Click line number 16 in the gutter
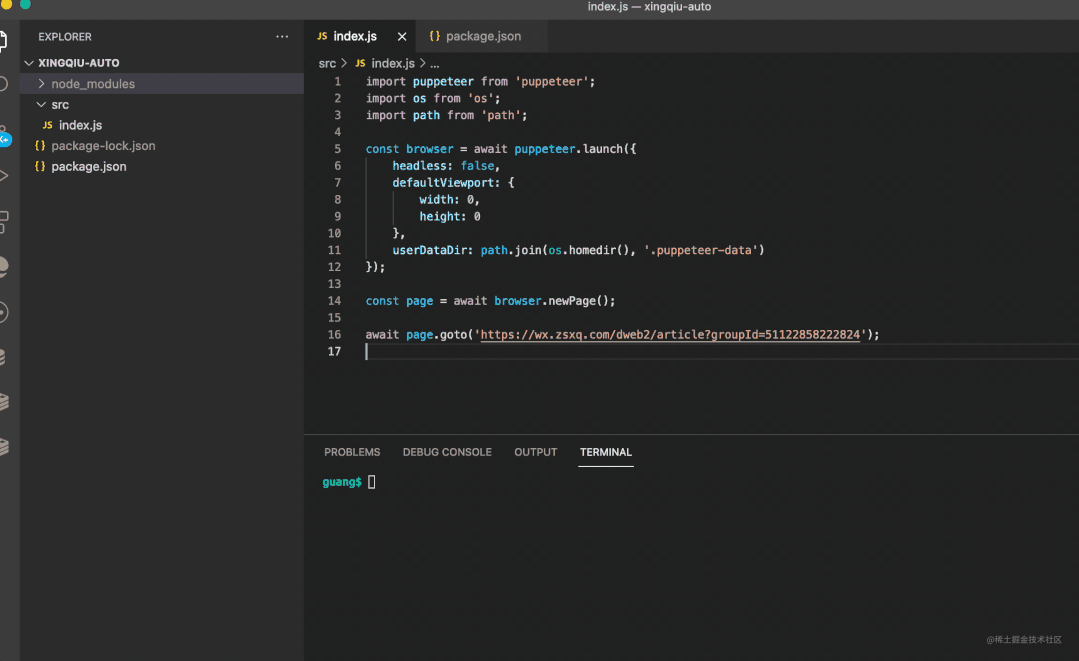The image size is (1079, 661). click(x=334, y=334)
